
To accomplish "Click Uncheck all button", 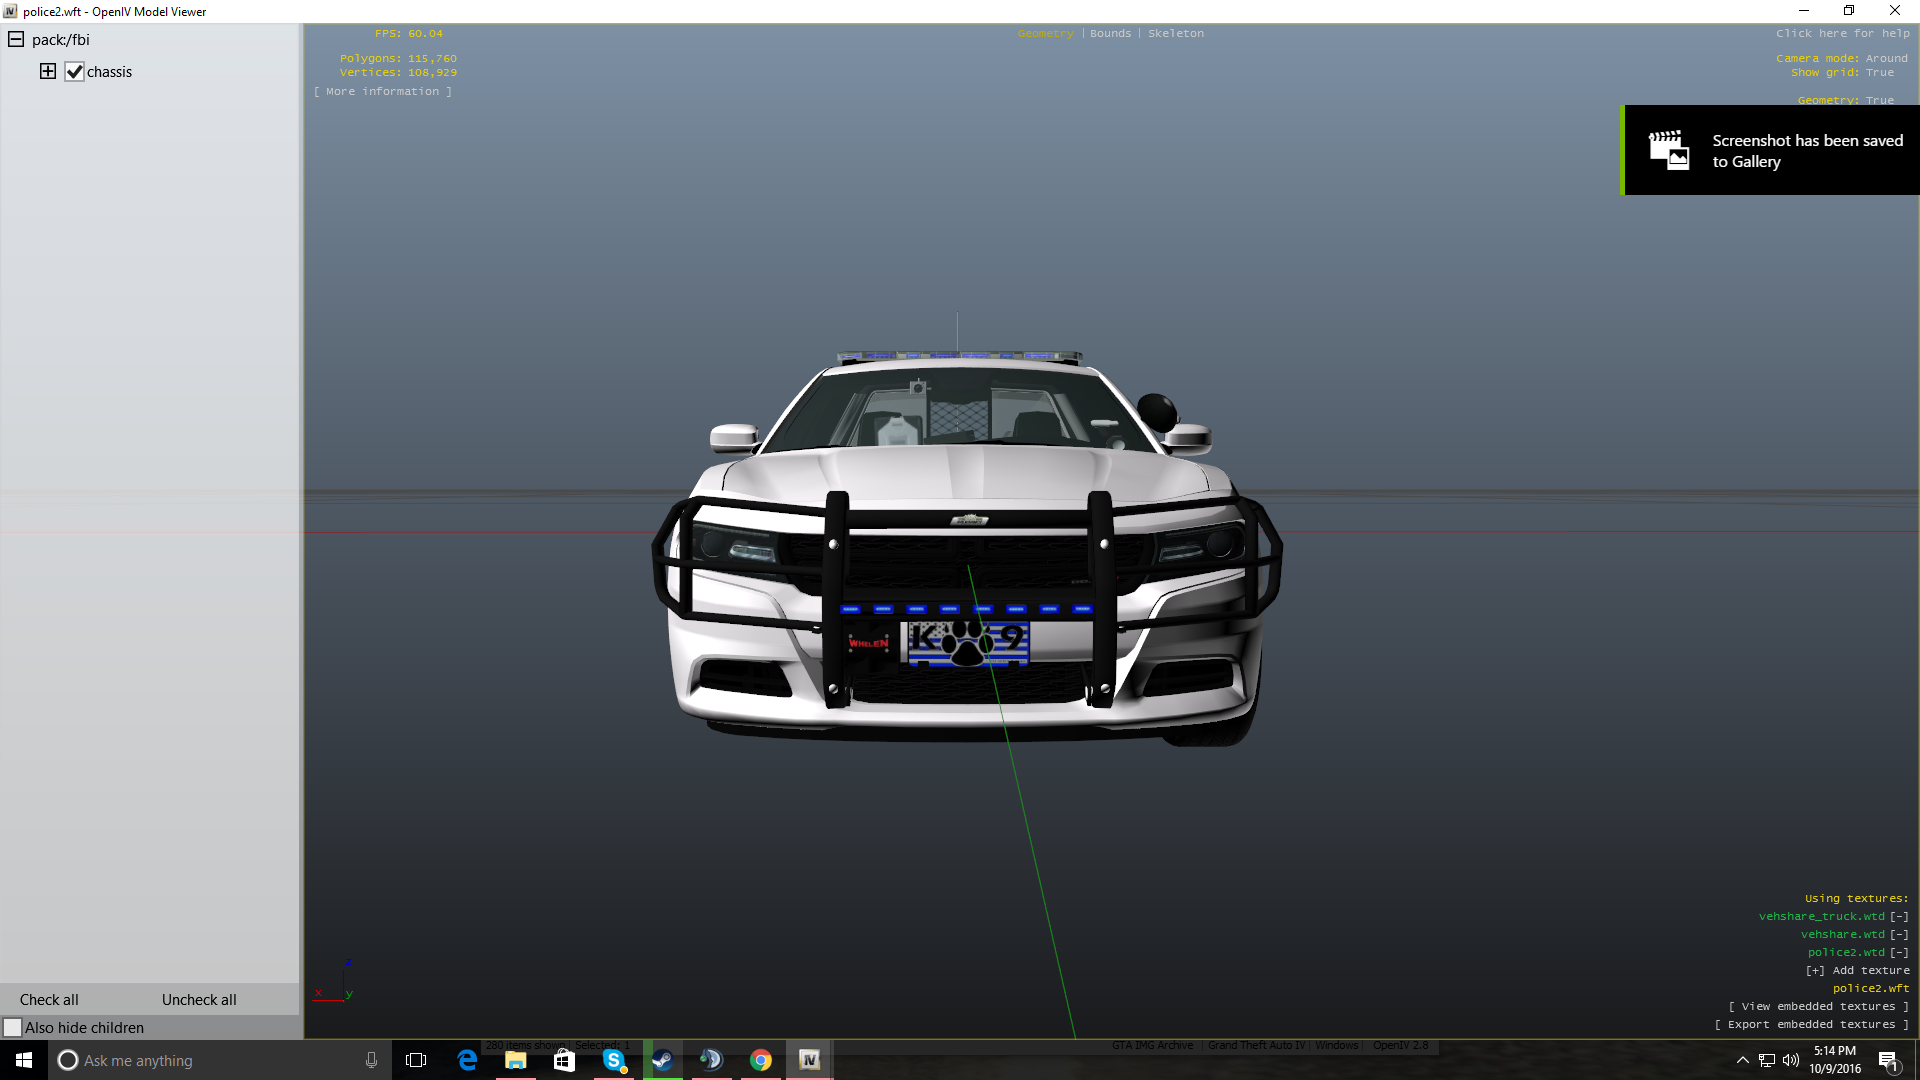I will 199,1000.
